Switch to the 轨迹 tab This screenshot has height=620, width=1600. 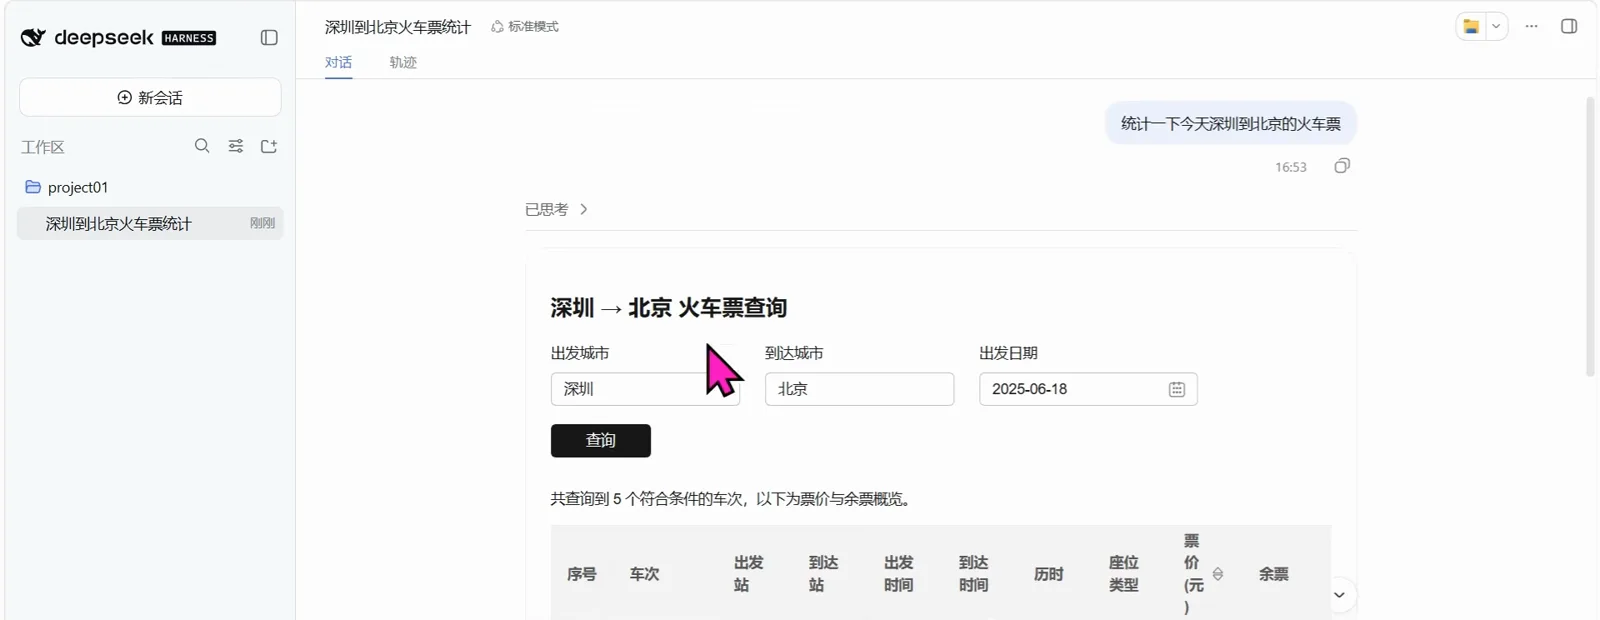(x=403, y=62)
